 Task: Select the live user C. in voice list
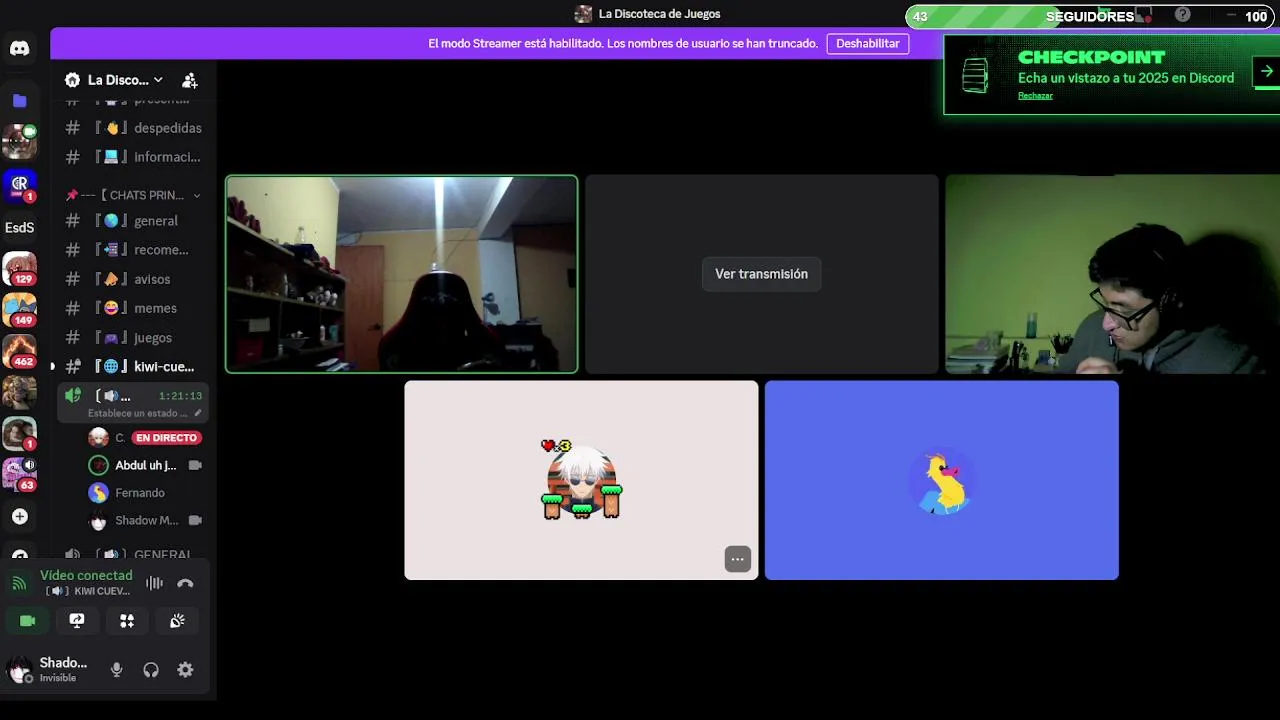(x=145, y=438)
